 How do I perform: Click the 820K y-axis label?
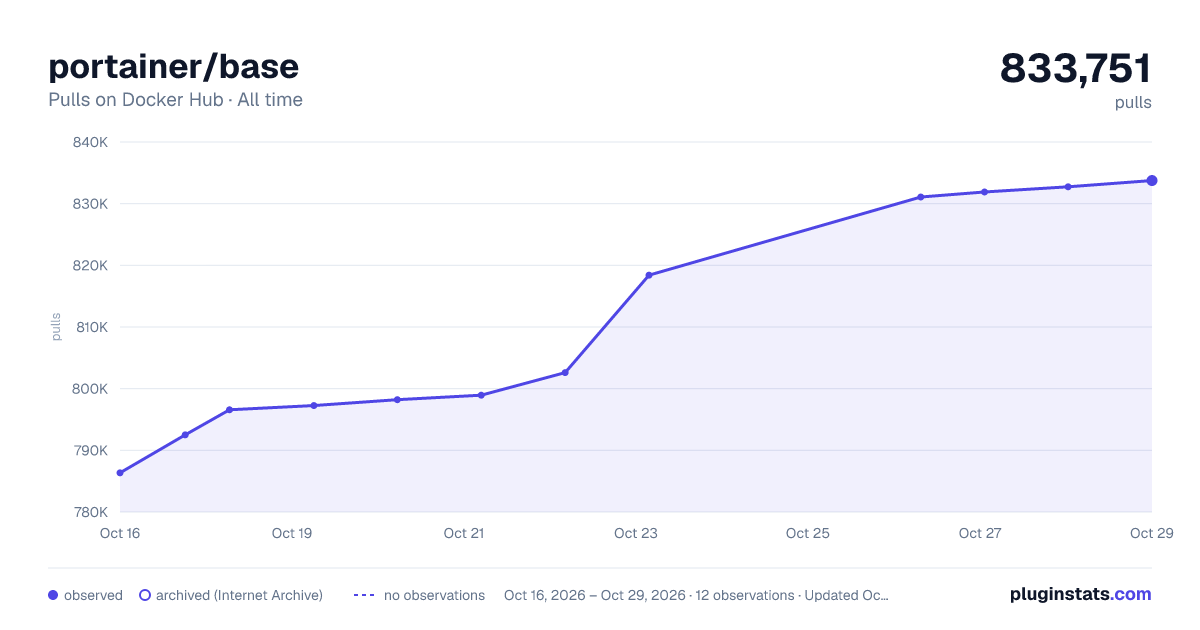(x=90, y=266)
